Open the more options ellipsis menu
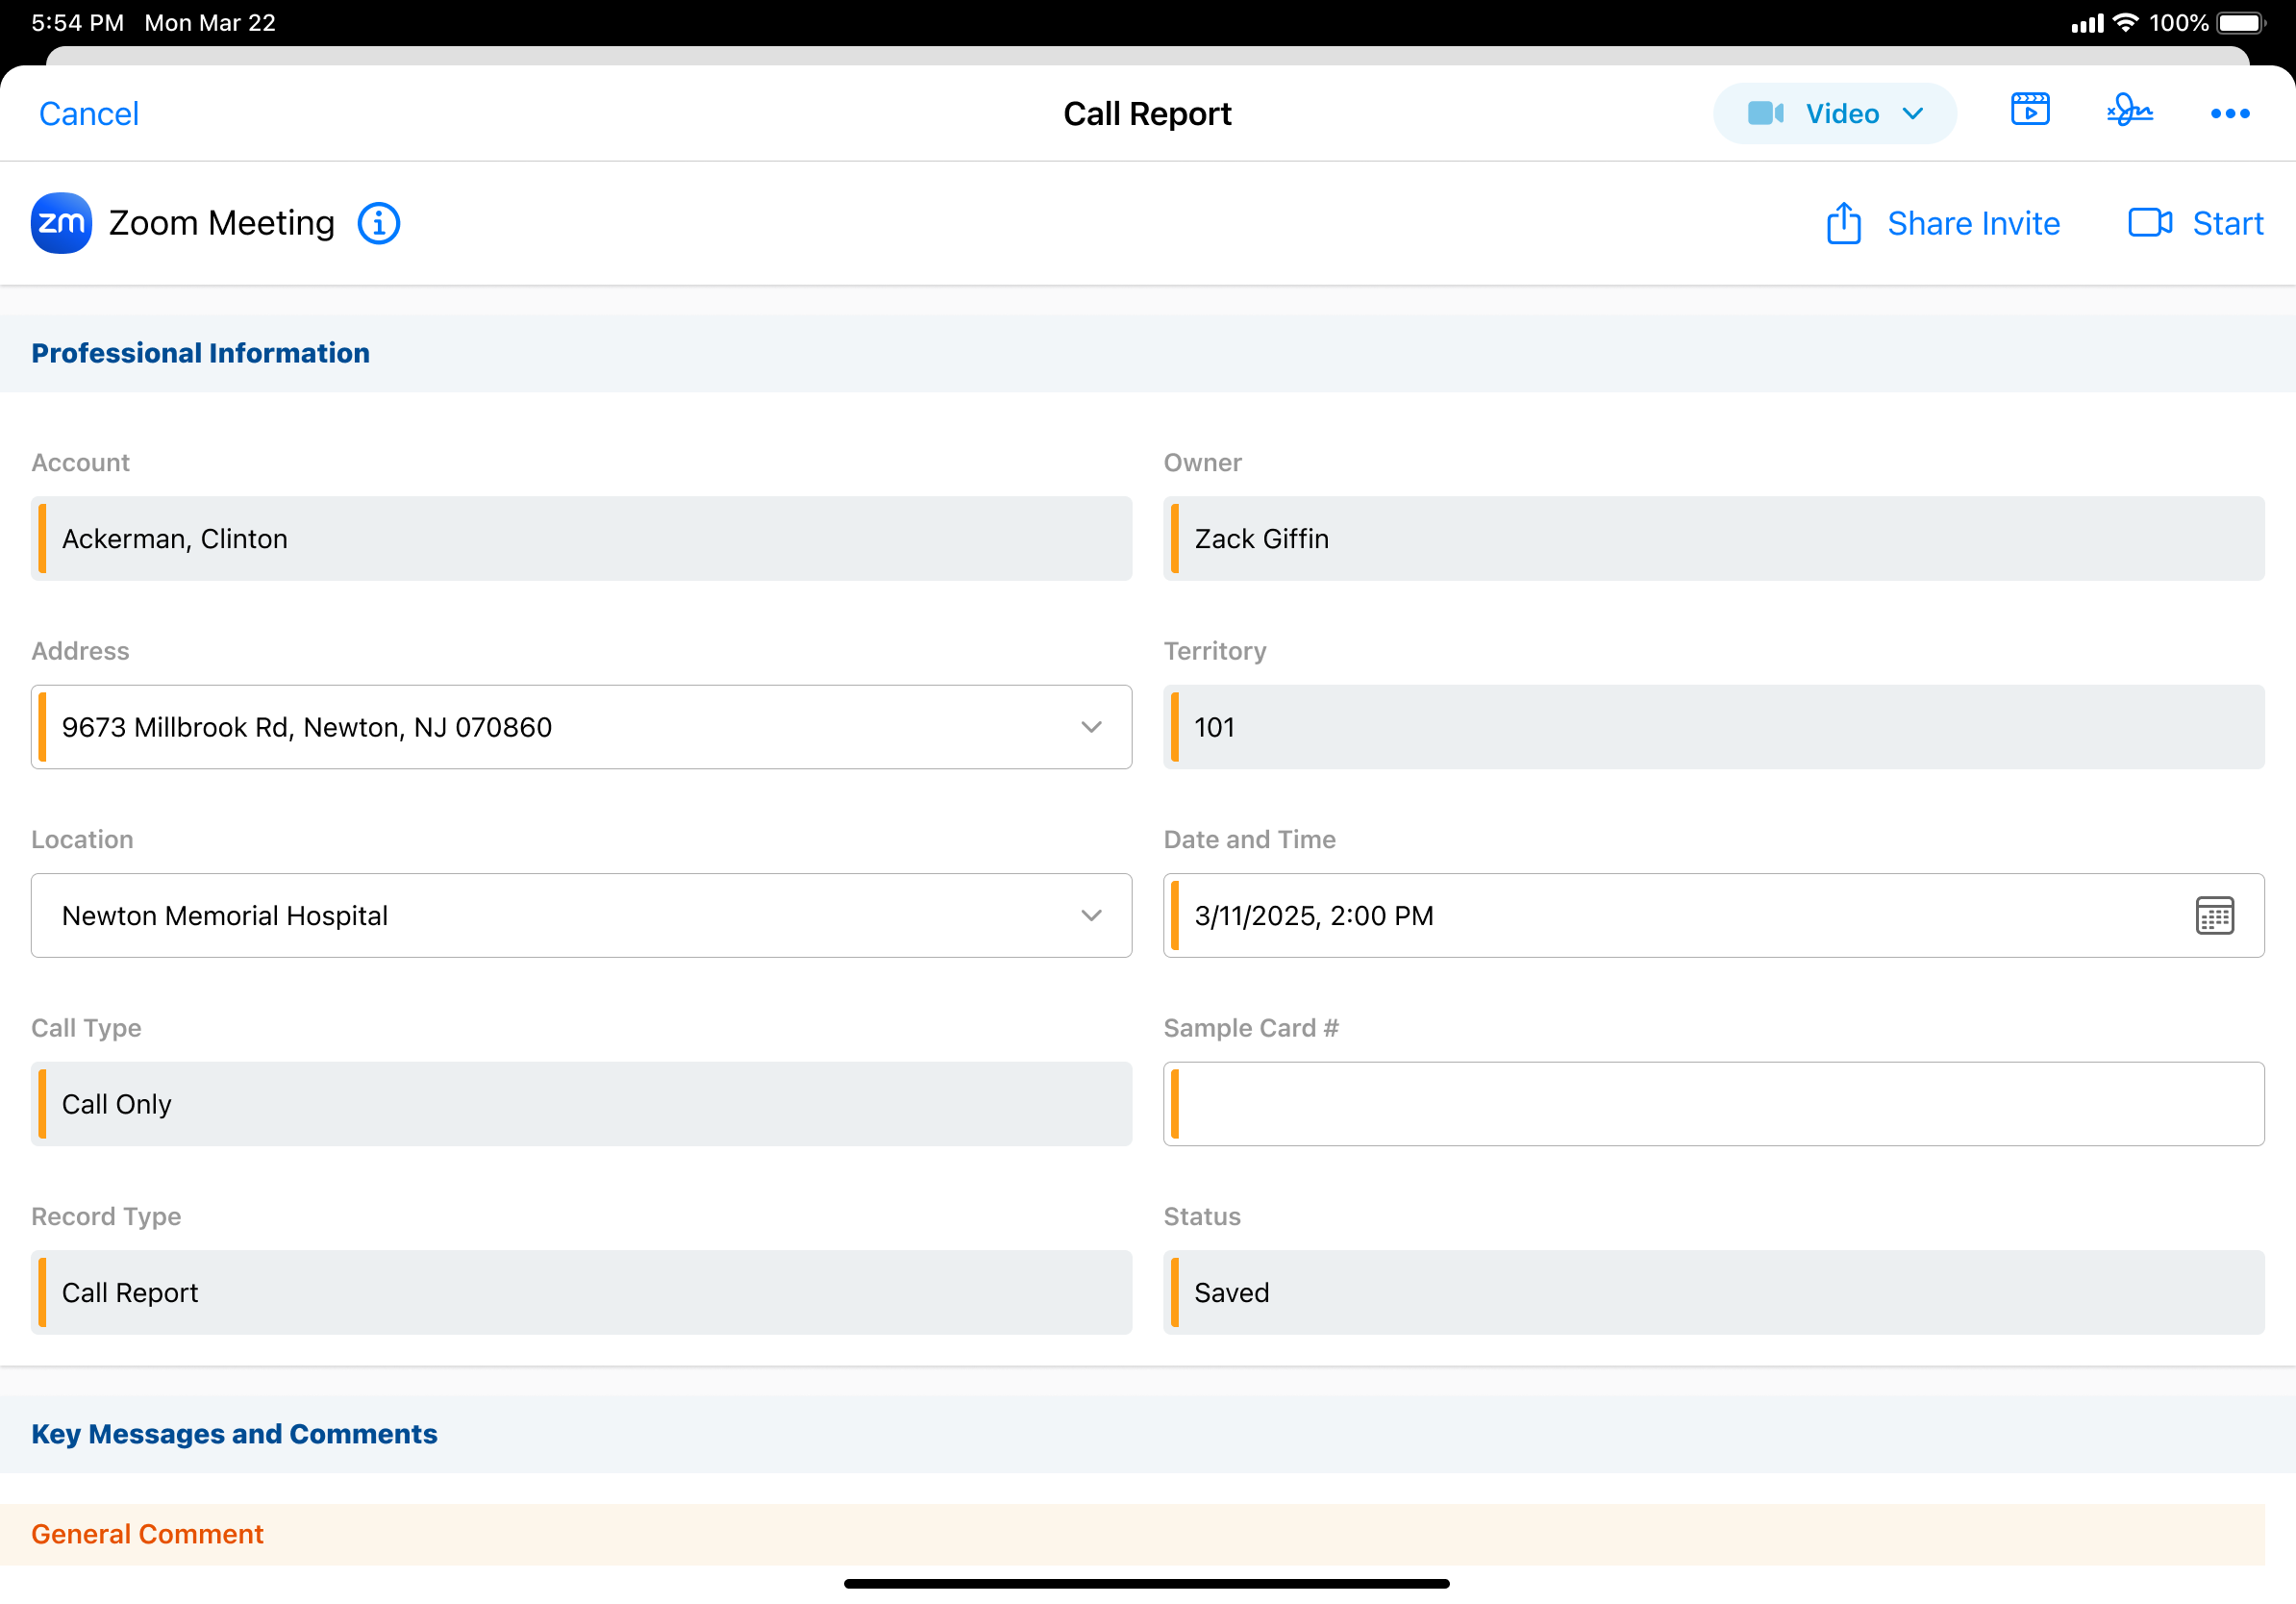The image size is (2296, 1604). 2229,113
